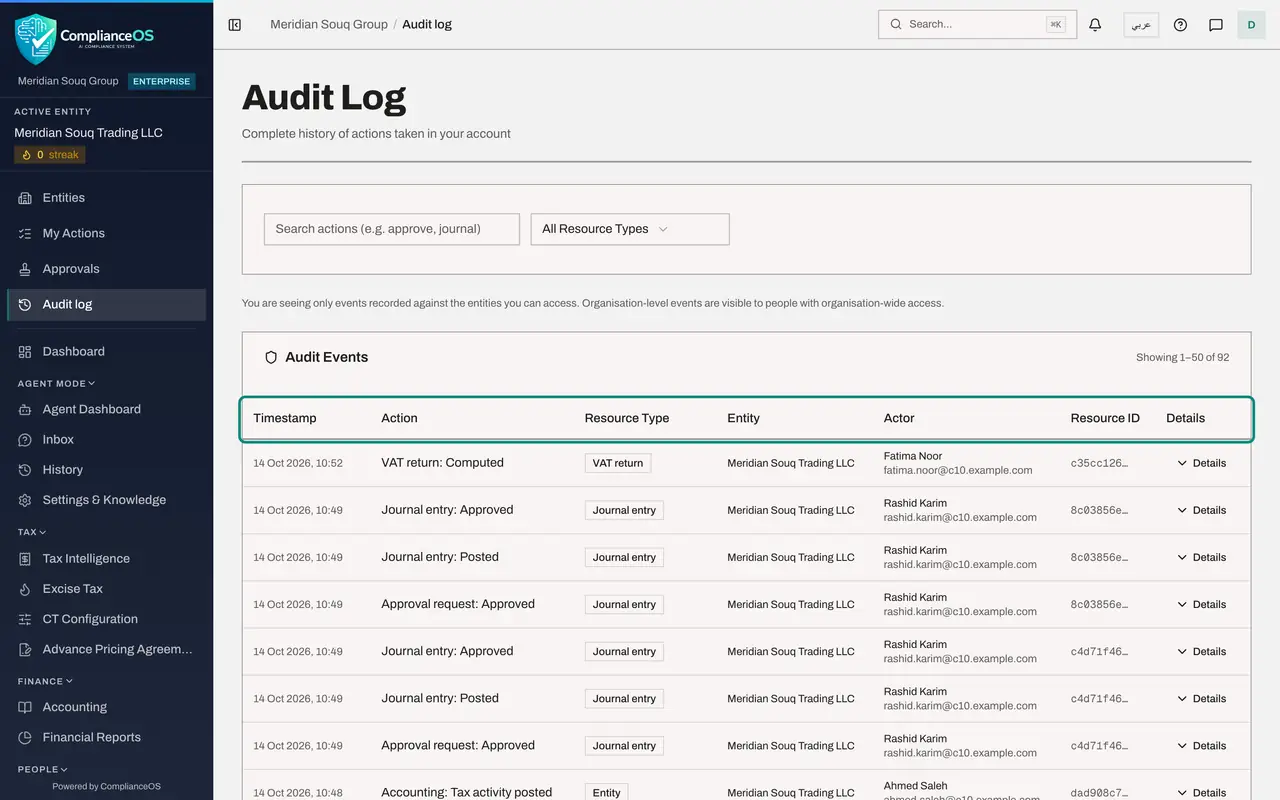The image size is (1280, 800).
Task: Click Agent Dashboard bot icon
Action: pyautogui.click(x=25, y=409)
